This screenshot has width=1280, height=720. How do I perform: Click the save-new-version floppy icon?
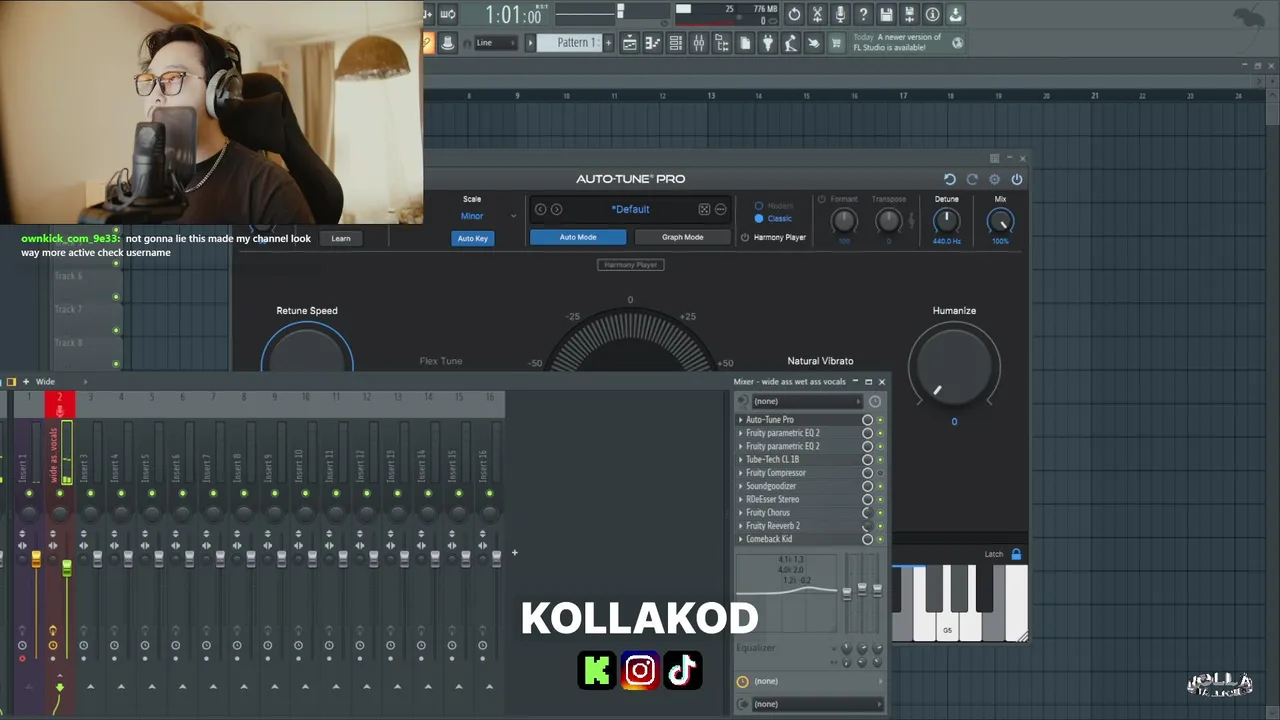[909, 14]
